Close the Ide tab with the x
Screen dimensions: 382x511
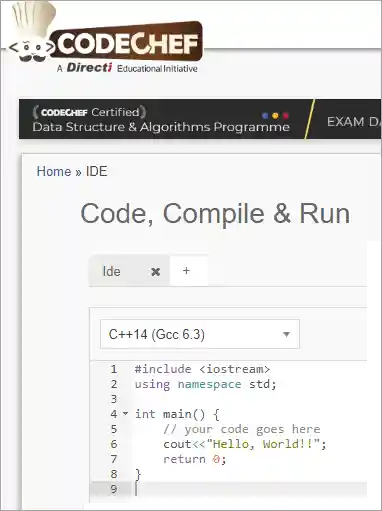tap(155, 272)
